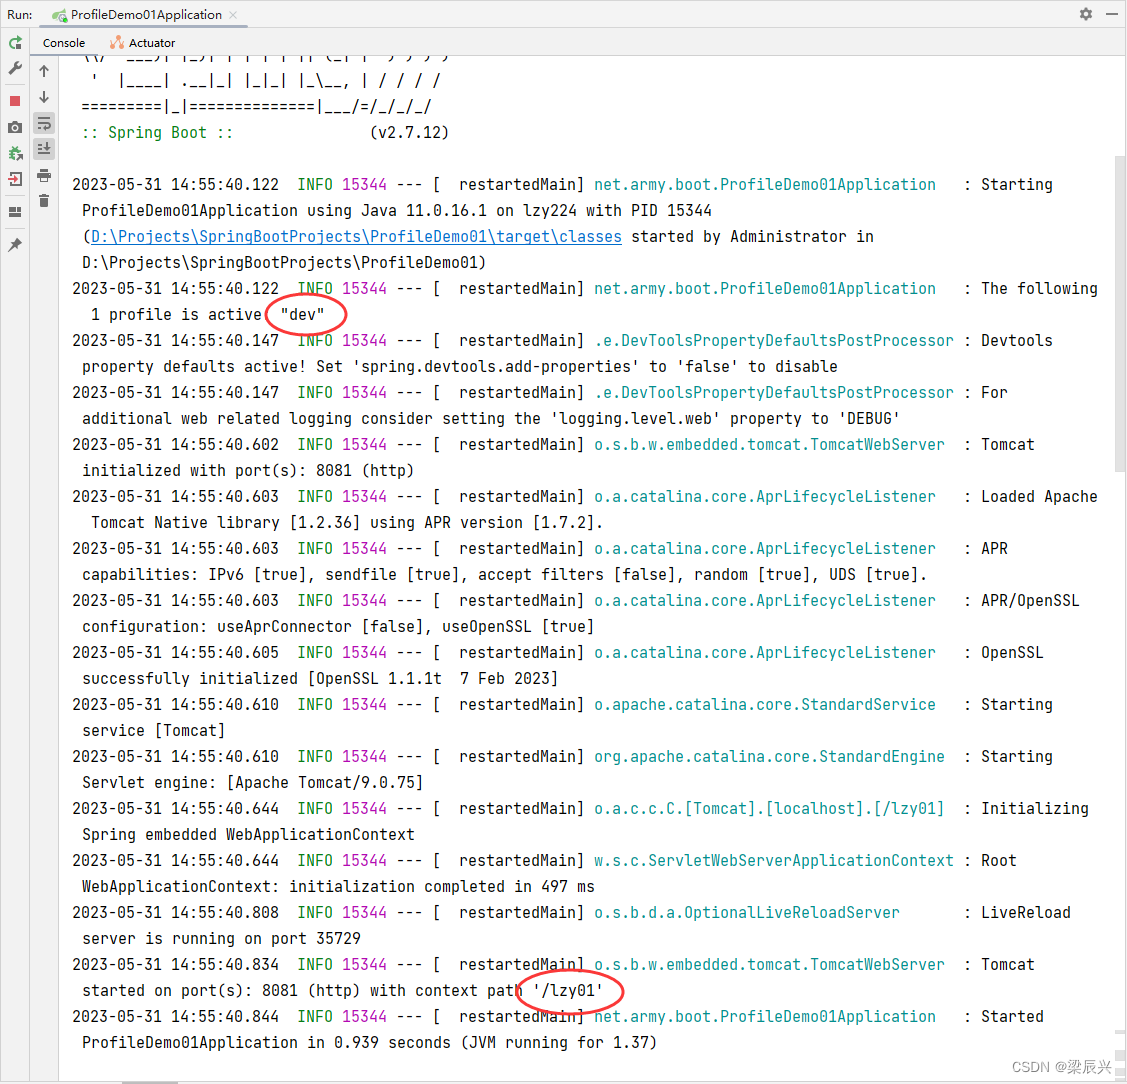Click the up arrow stack-trace icon
Screen dimensions: 1127x1084
pos(44,71)
